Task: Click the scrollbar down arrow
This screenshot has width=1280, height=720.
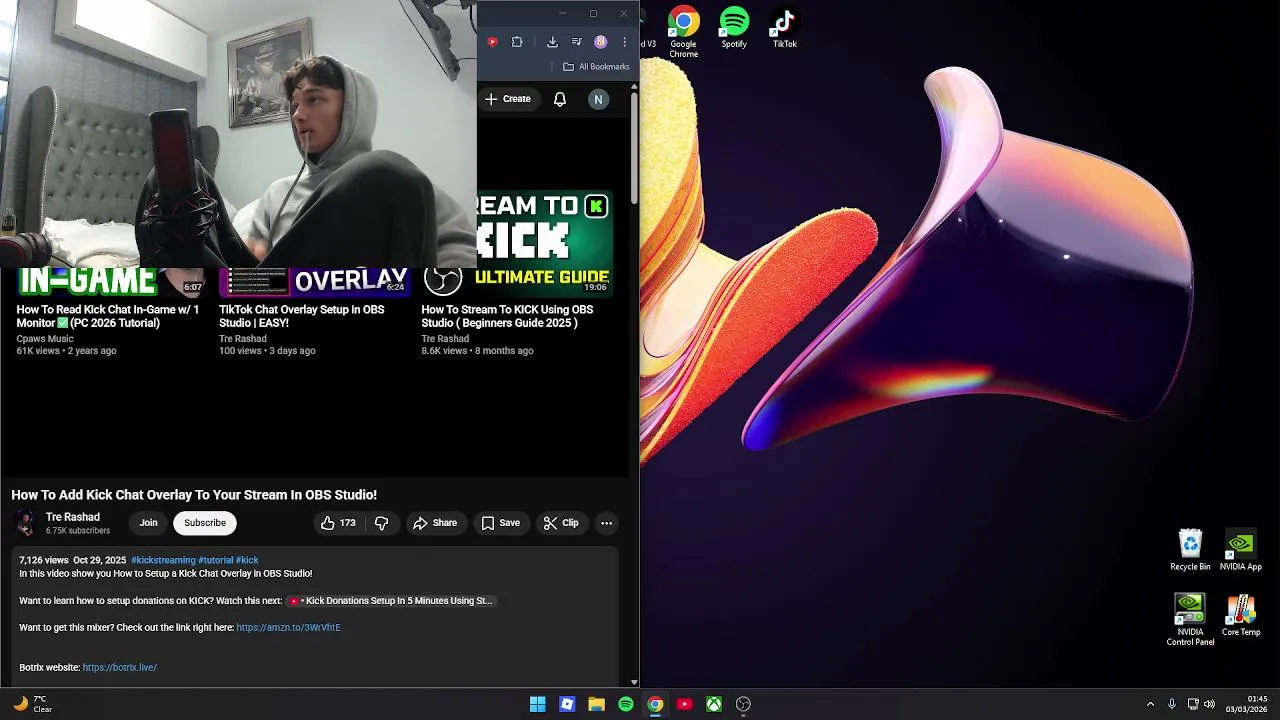Action: pos(634,682)
